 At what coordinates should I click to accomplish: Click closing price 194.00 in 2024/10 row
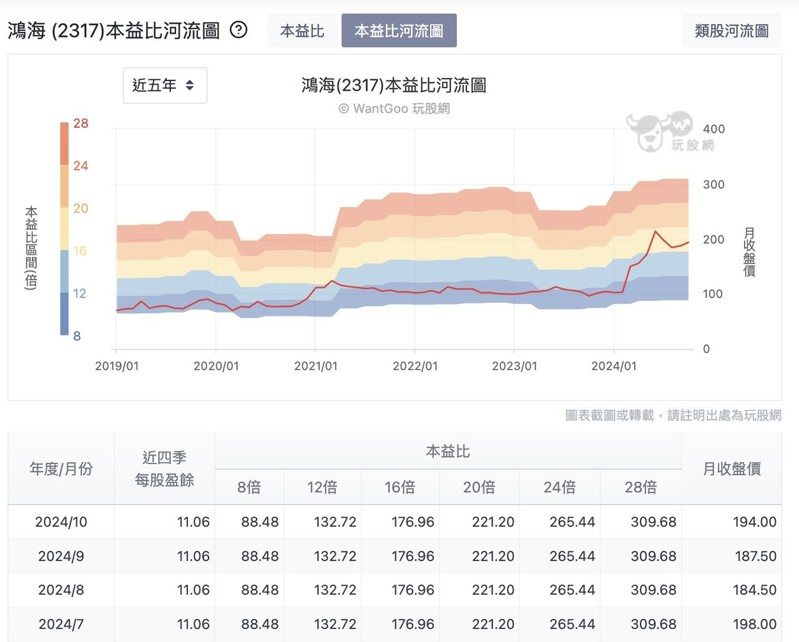coord(755,522)
